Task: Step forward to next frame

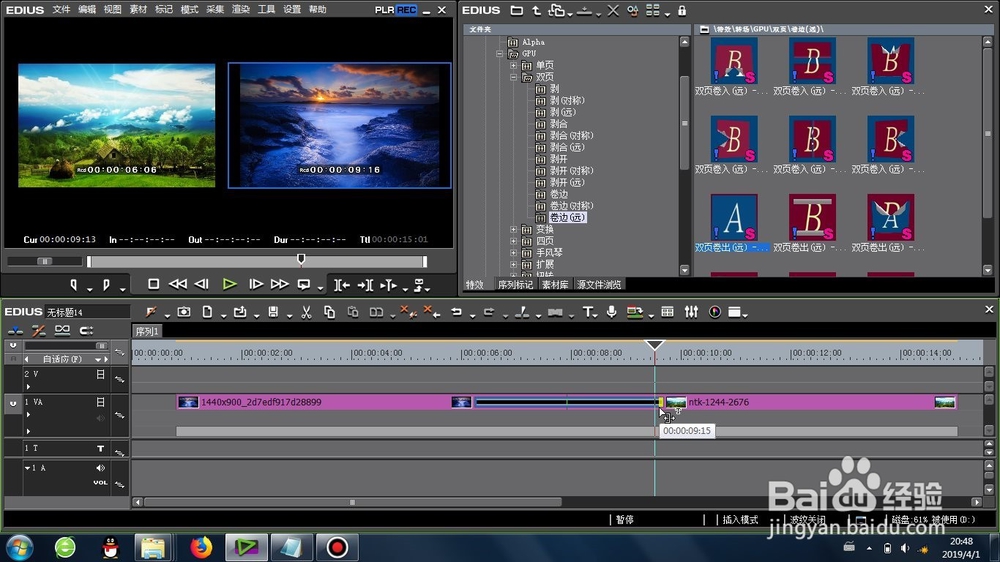Action: click(256, 284)
